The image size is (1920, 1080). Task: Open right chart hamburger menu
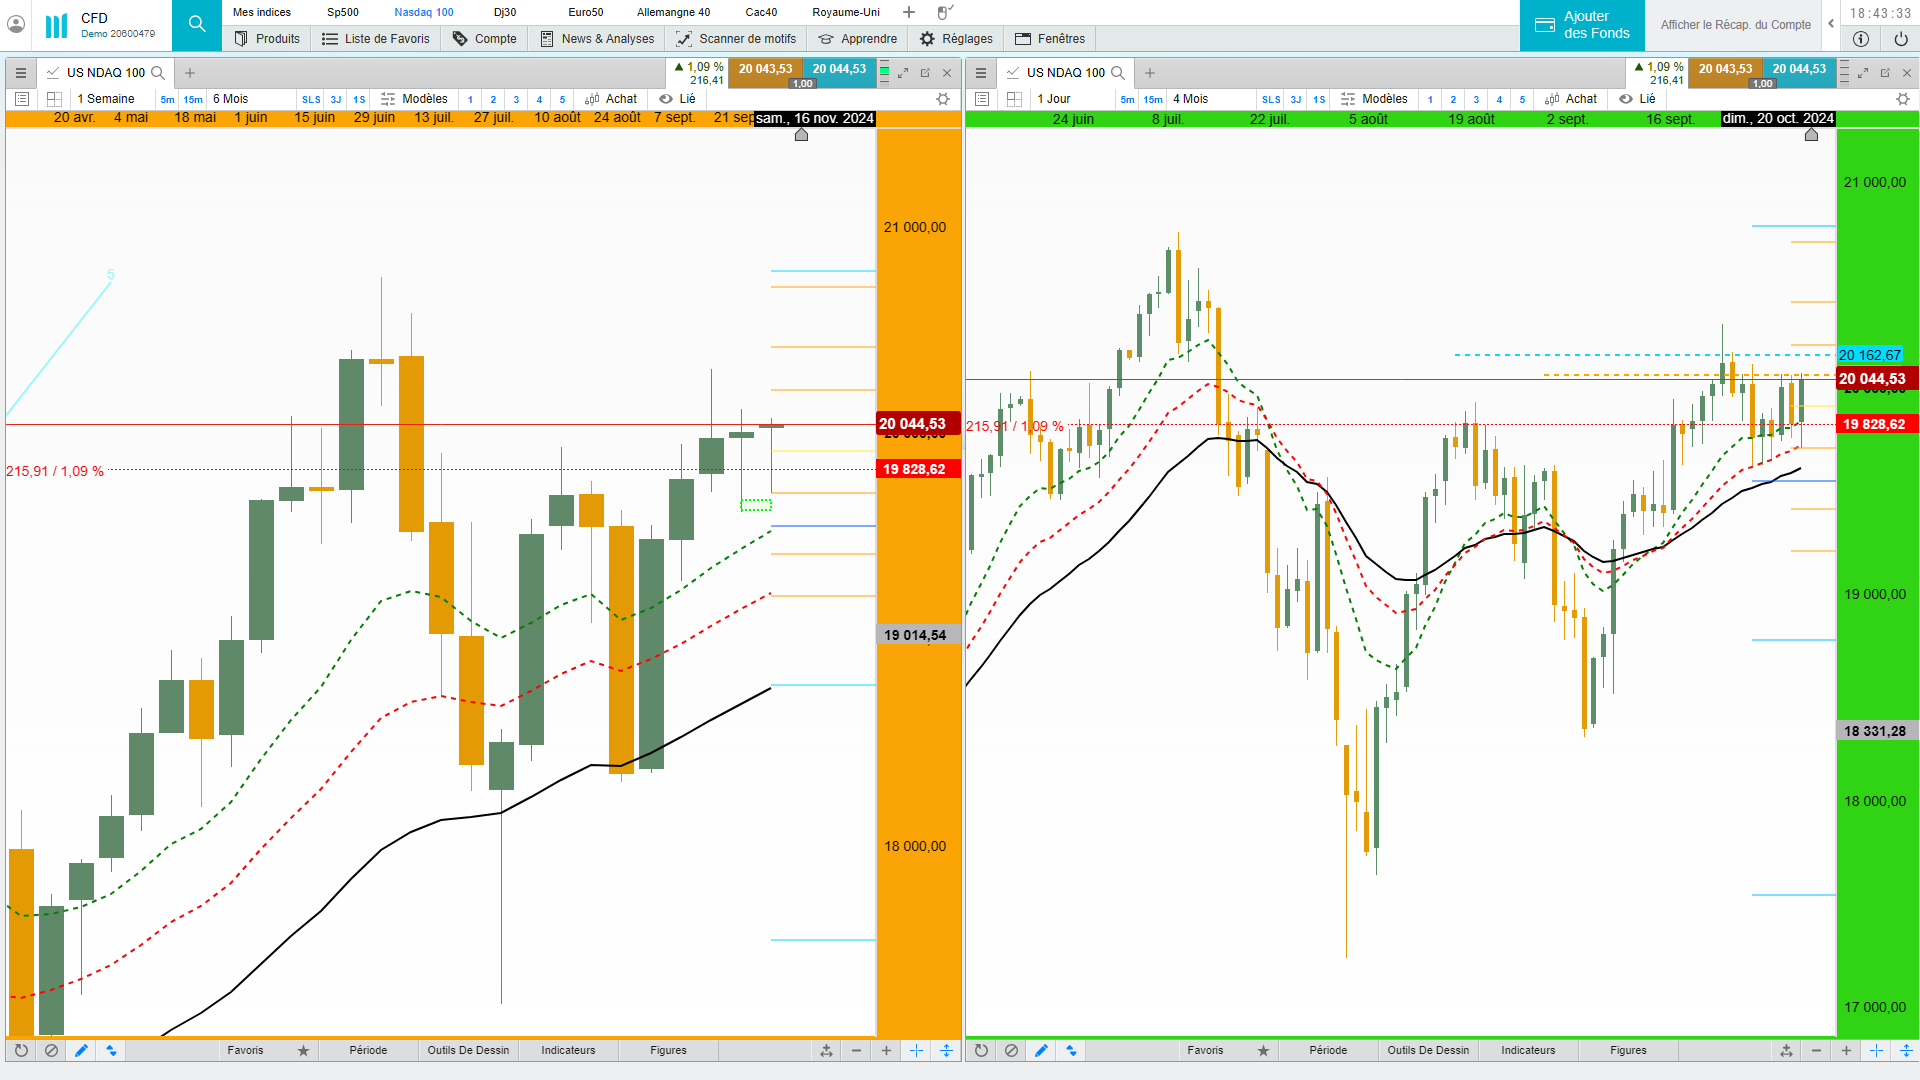[x=981, y=73]
